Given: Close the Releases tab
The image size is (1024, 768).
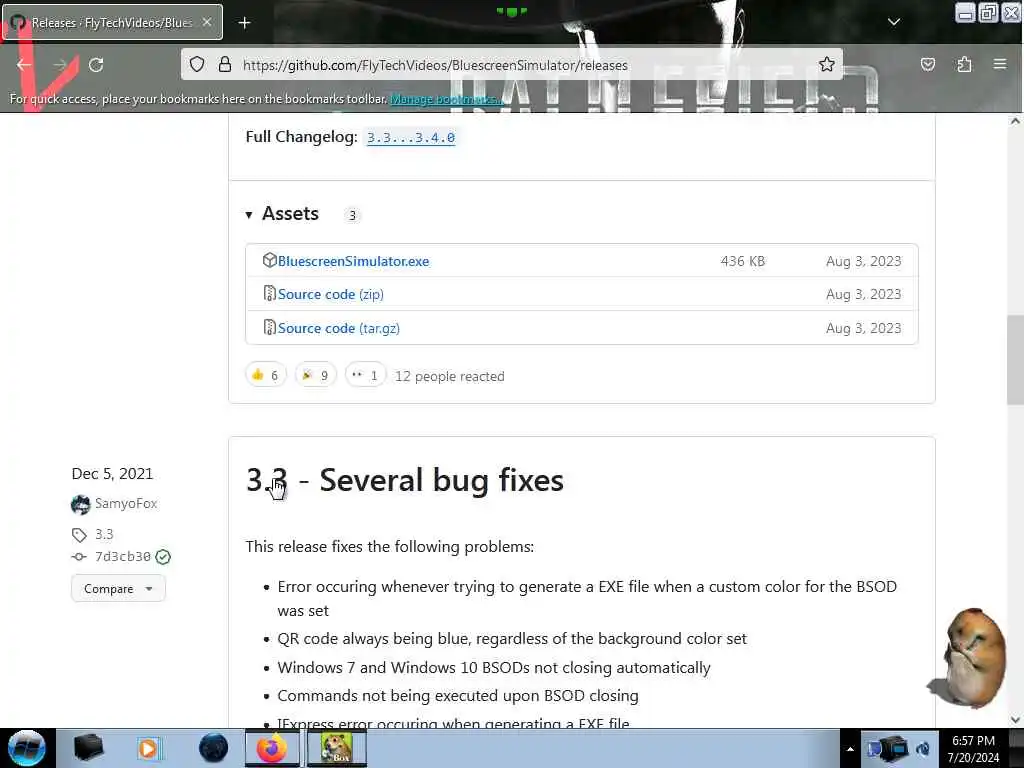Looking at the screenshot, I should [206, 22].
